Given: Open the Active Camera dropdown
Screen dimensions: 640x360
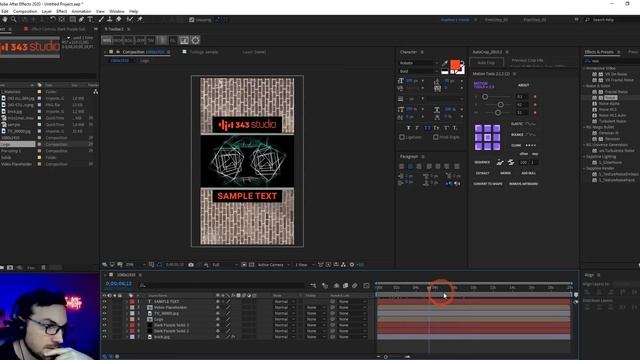Looking at the screenshot, I should (x=273, y=265).
